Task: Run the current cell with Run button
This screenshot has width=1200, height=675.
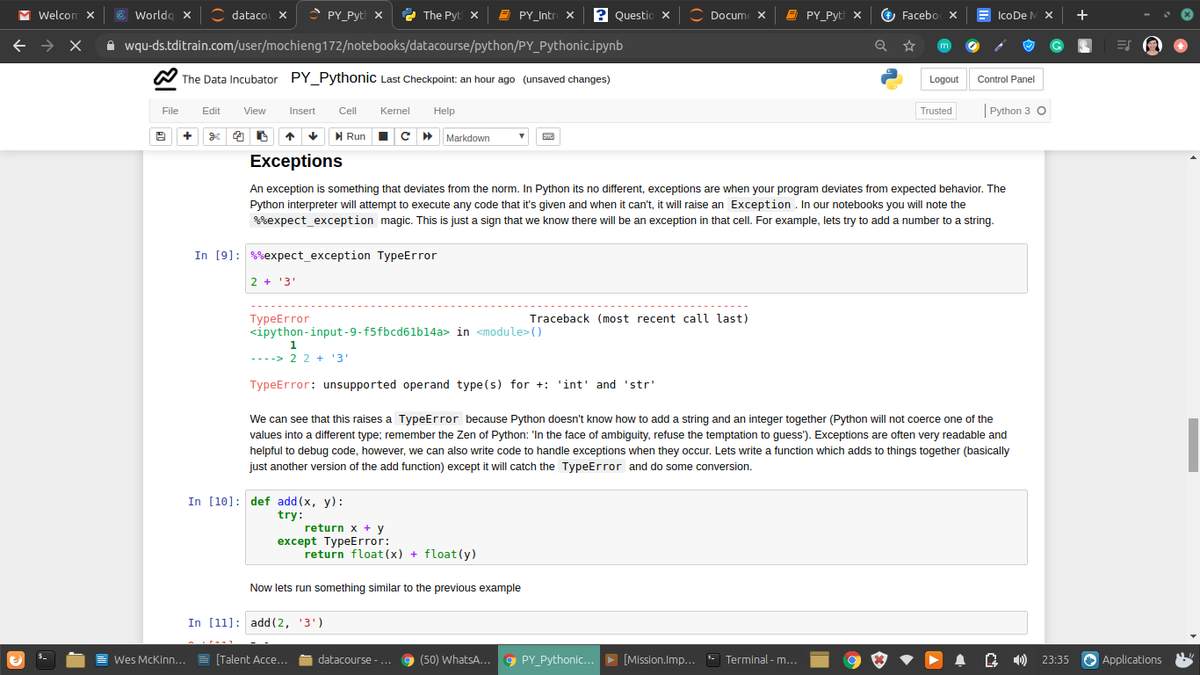Action: tap(351, 137)
